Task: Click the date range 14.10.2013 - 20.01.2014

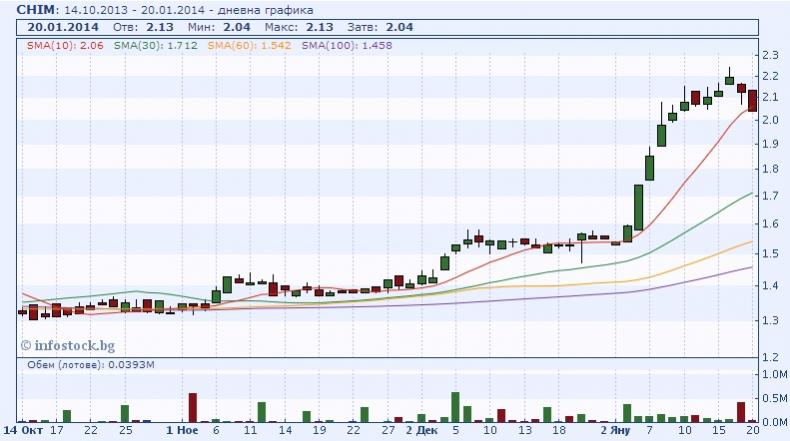Action: [135, 10]
